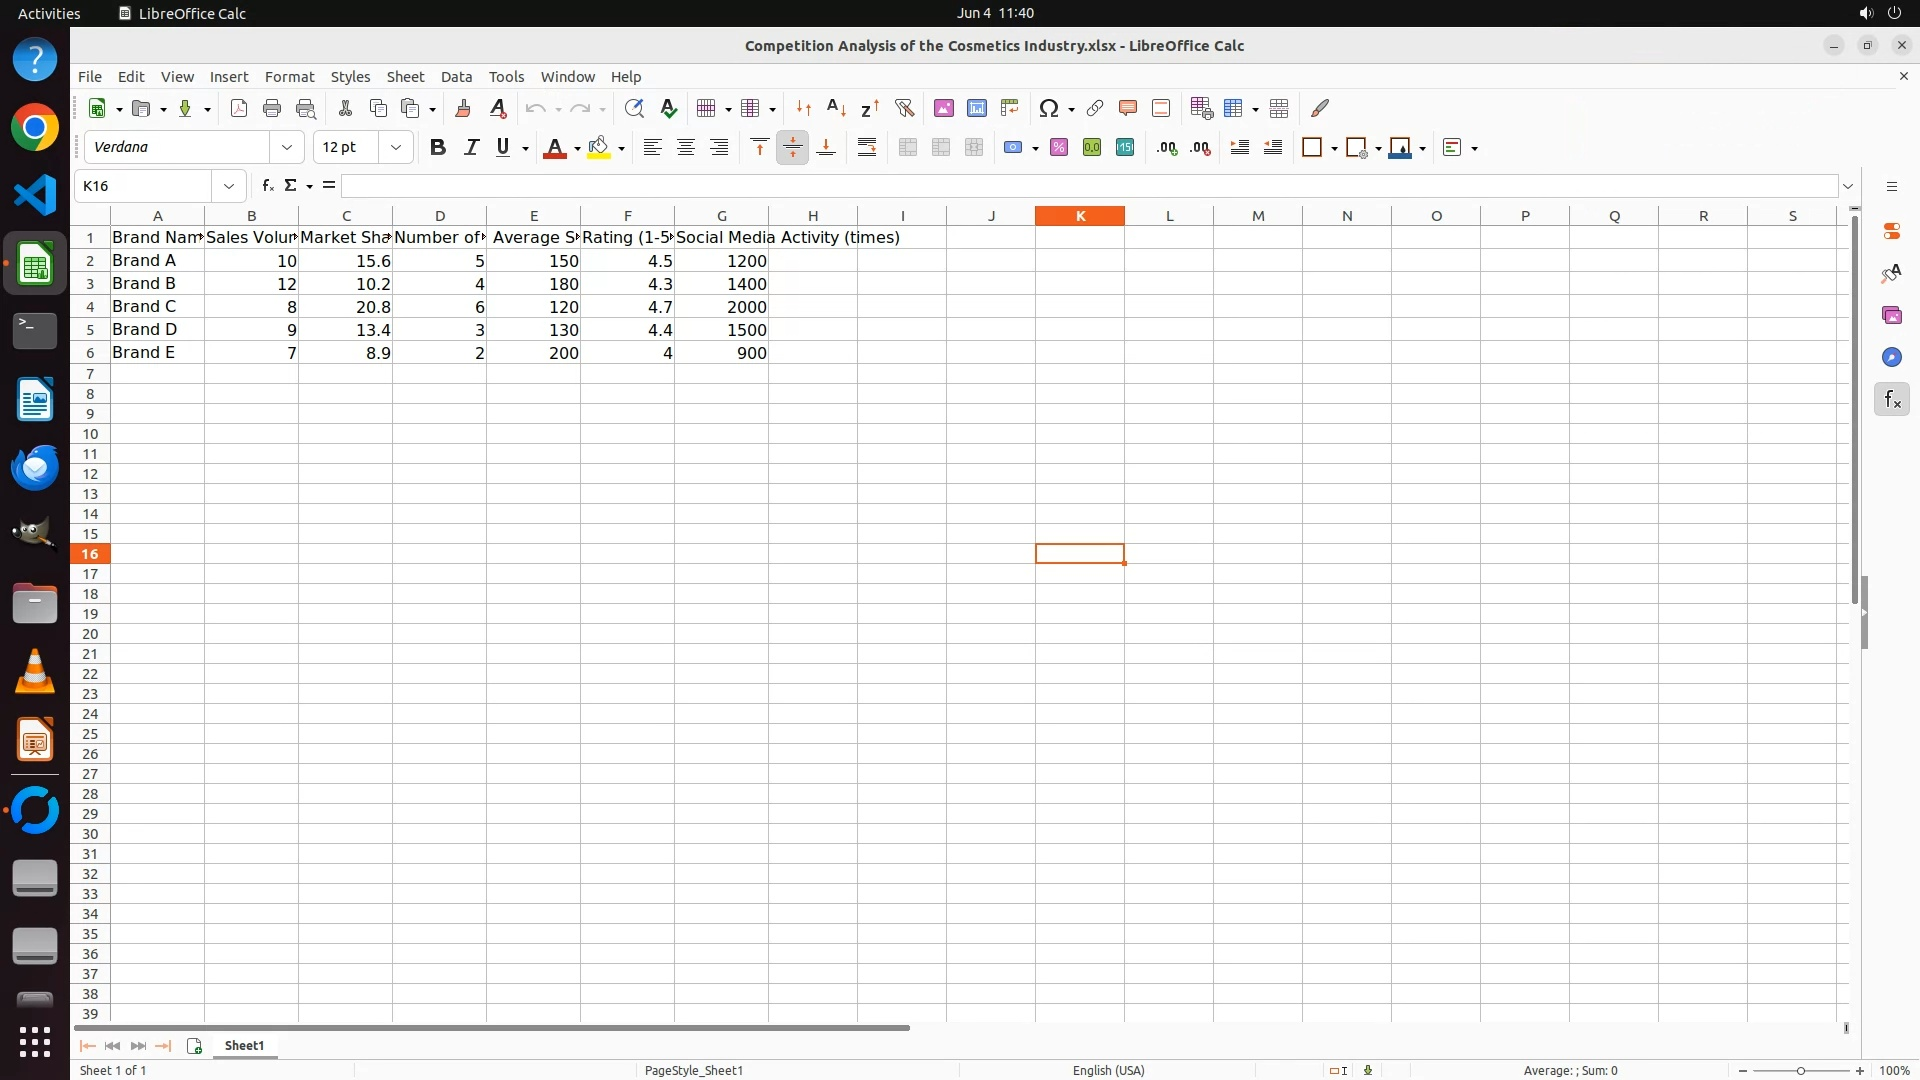Open the Insert Chart tool

tap(977, 109)
